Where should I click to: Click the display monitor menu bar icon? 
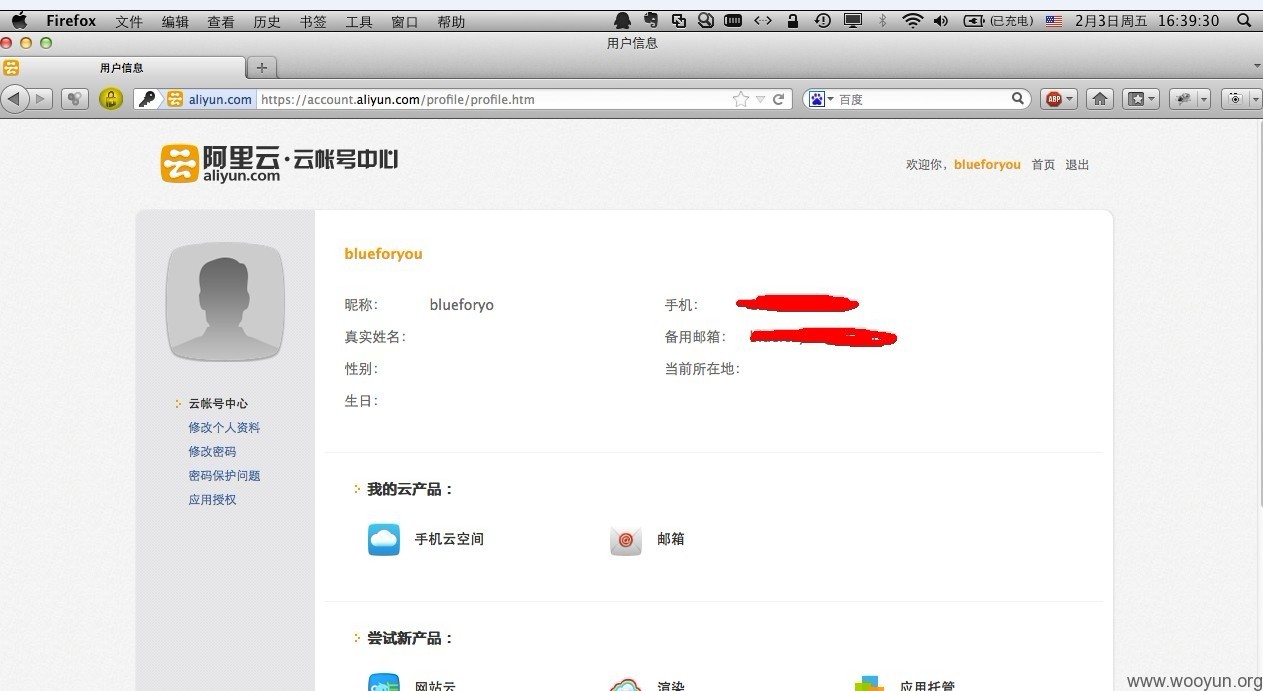[853, 20]
